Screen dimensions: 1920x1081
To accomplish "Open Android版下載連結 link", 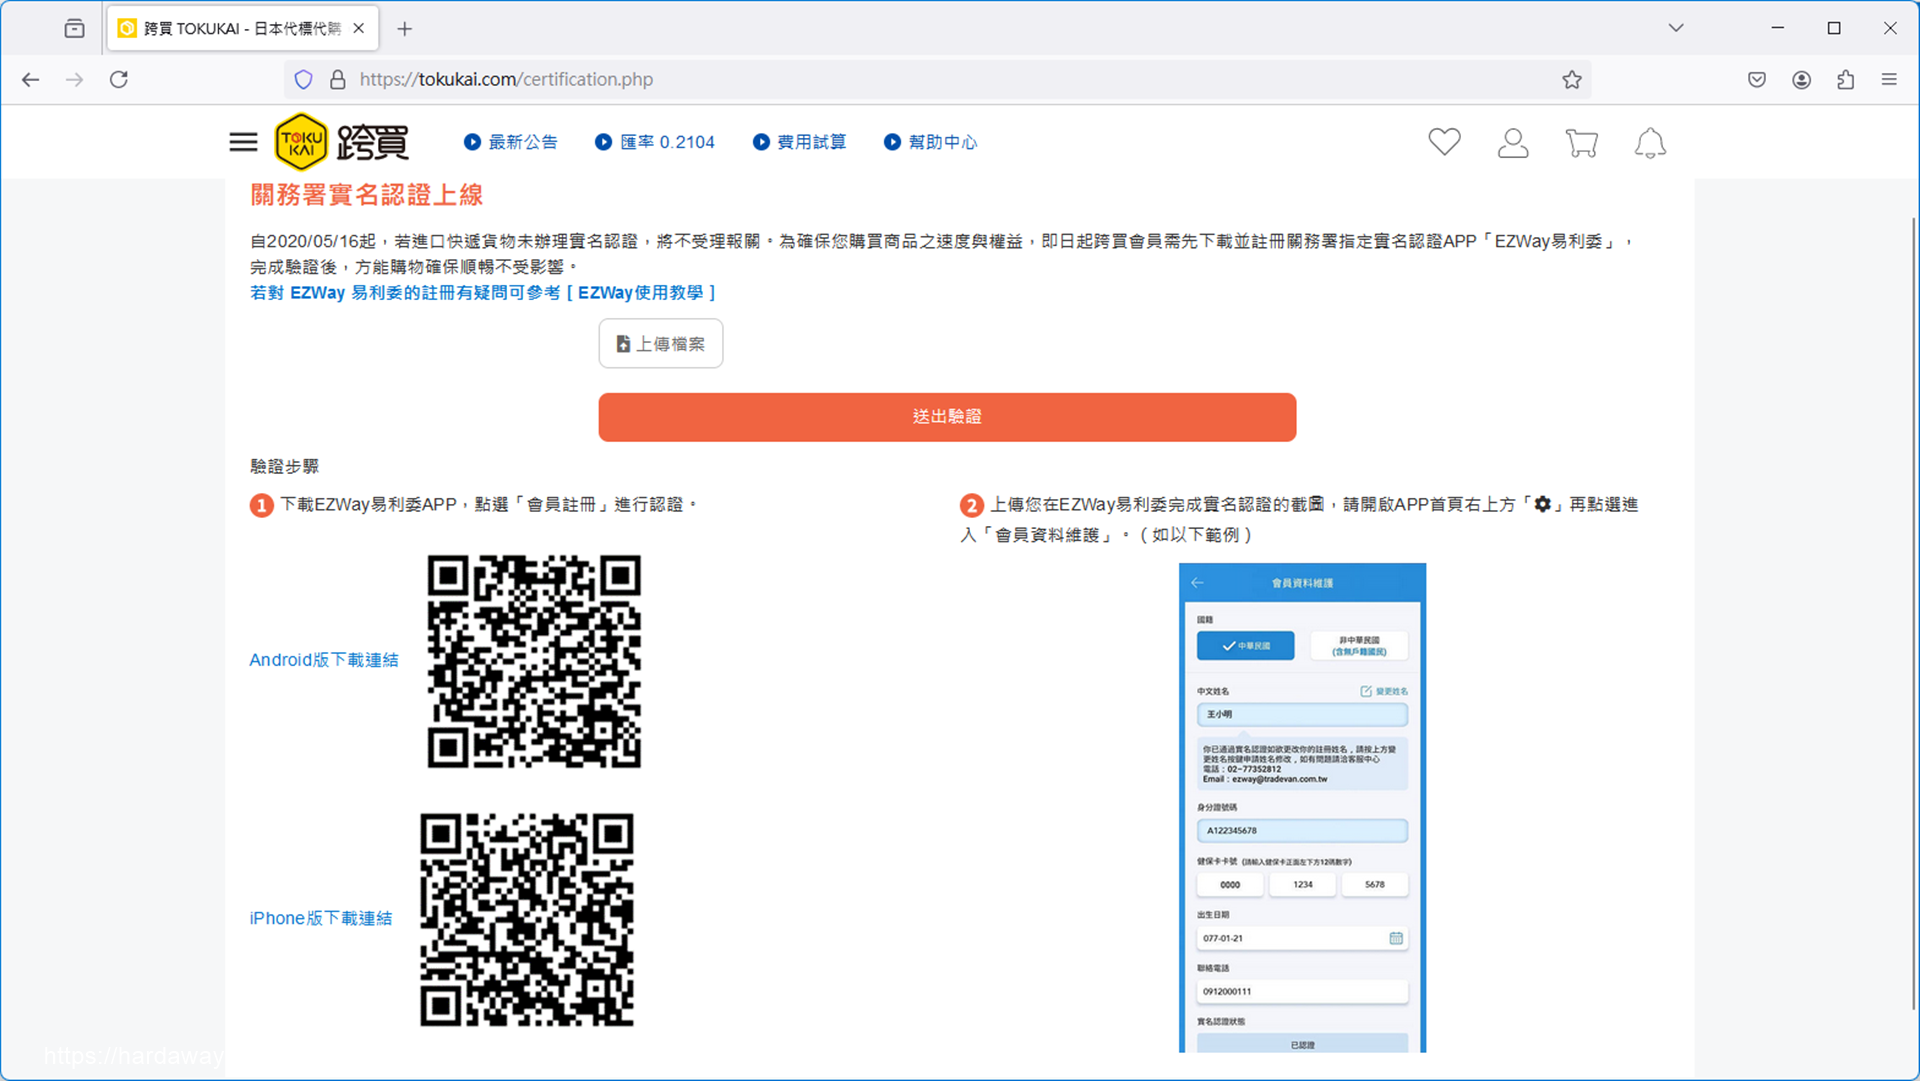I will (x=324, y=660).
